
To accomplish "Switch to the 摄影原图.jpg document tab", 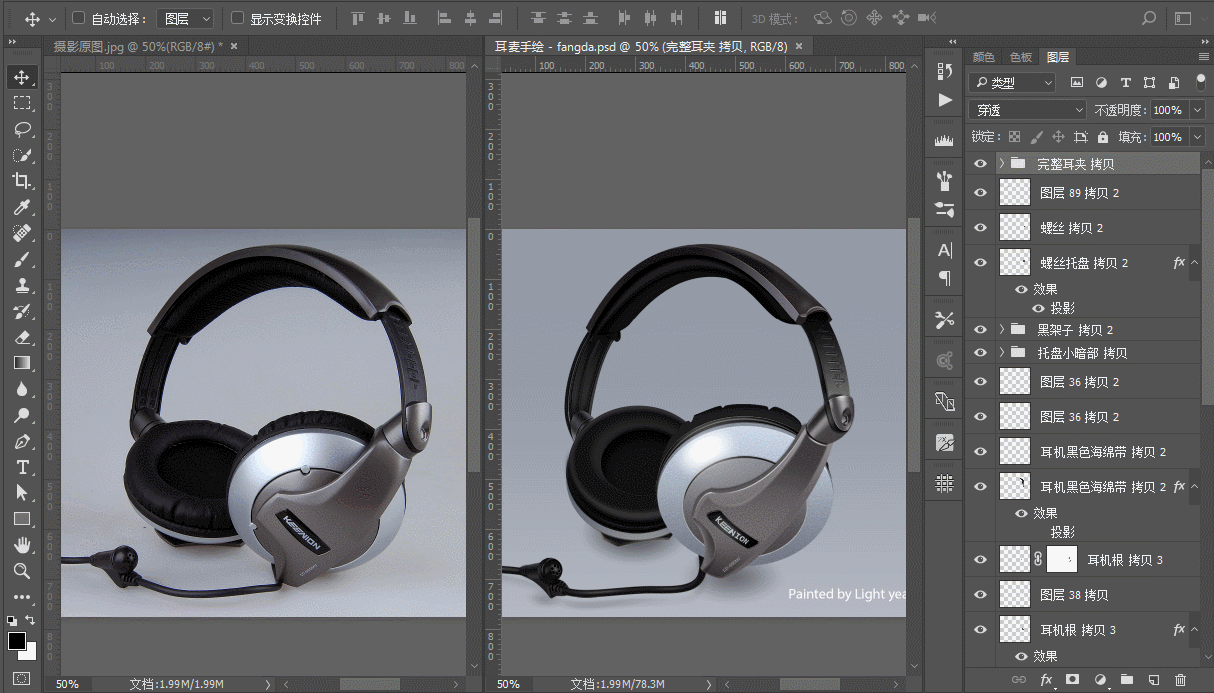I will 137,46.
